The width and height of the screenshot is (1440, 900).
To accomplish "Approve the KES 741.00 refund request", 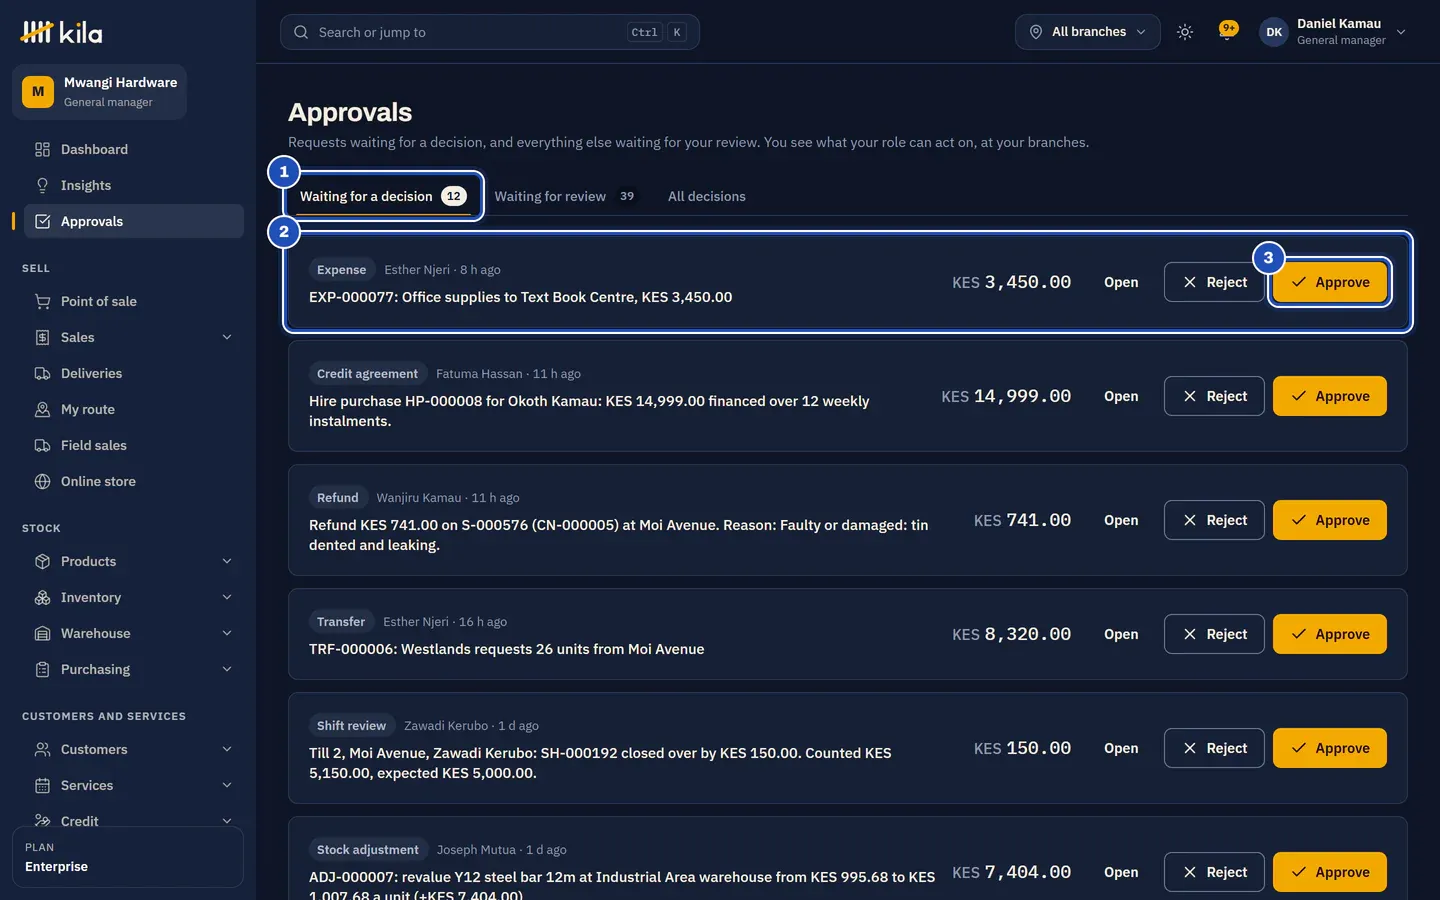I will pyautogui.click(x=1330, y=520).
